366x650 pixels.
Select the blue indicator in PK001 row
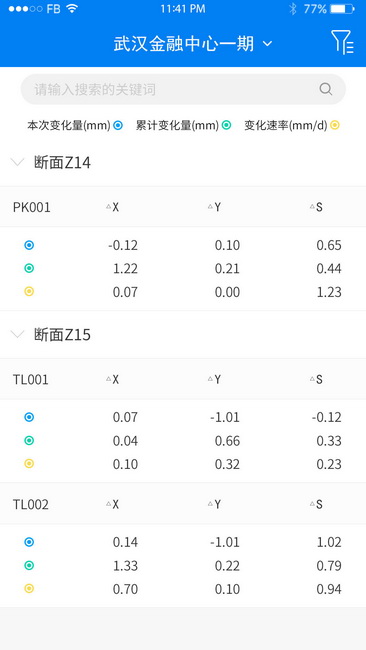(29, 245)
